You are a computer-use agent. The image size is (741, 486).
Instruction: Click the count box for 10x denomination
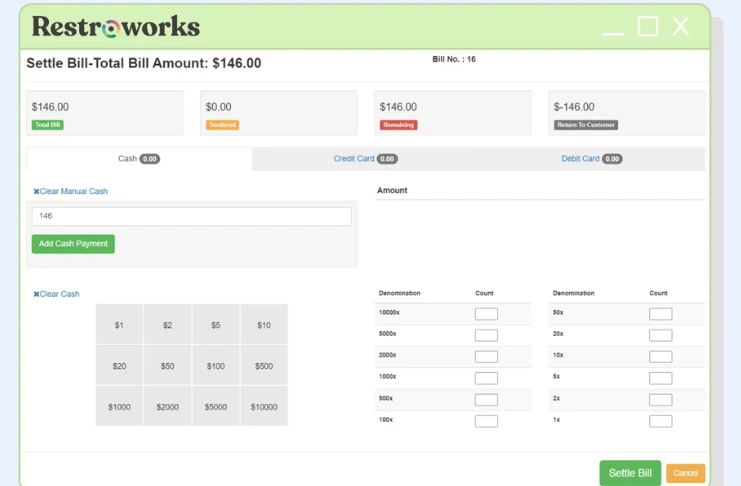[x=661, y=356]
